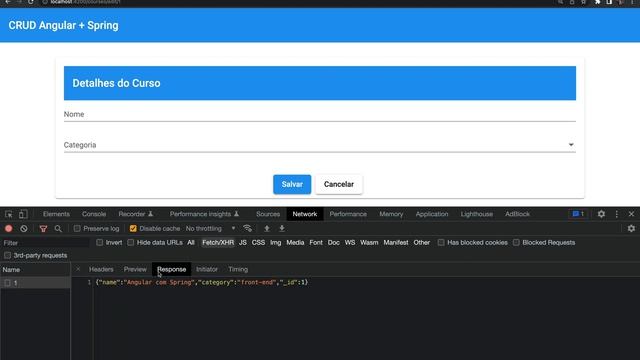Image resolution: width=640 pixels, height=360 pixels.
Task: Open the Lighthouse tab
Action: pyautogui.click(x=477, y=214)
